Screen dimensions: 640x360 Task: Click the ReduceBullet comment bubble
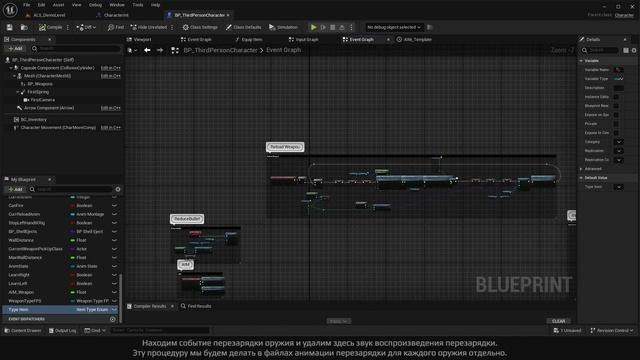pos(187,219)
